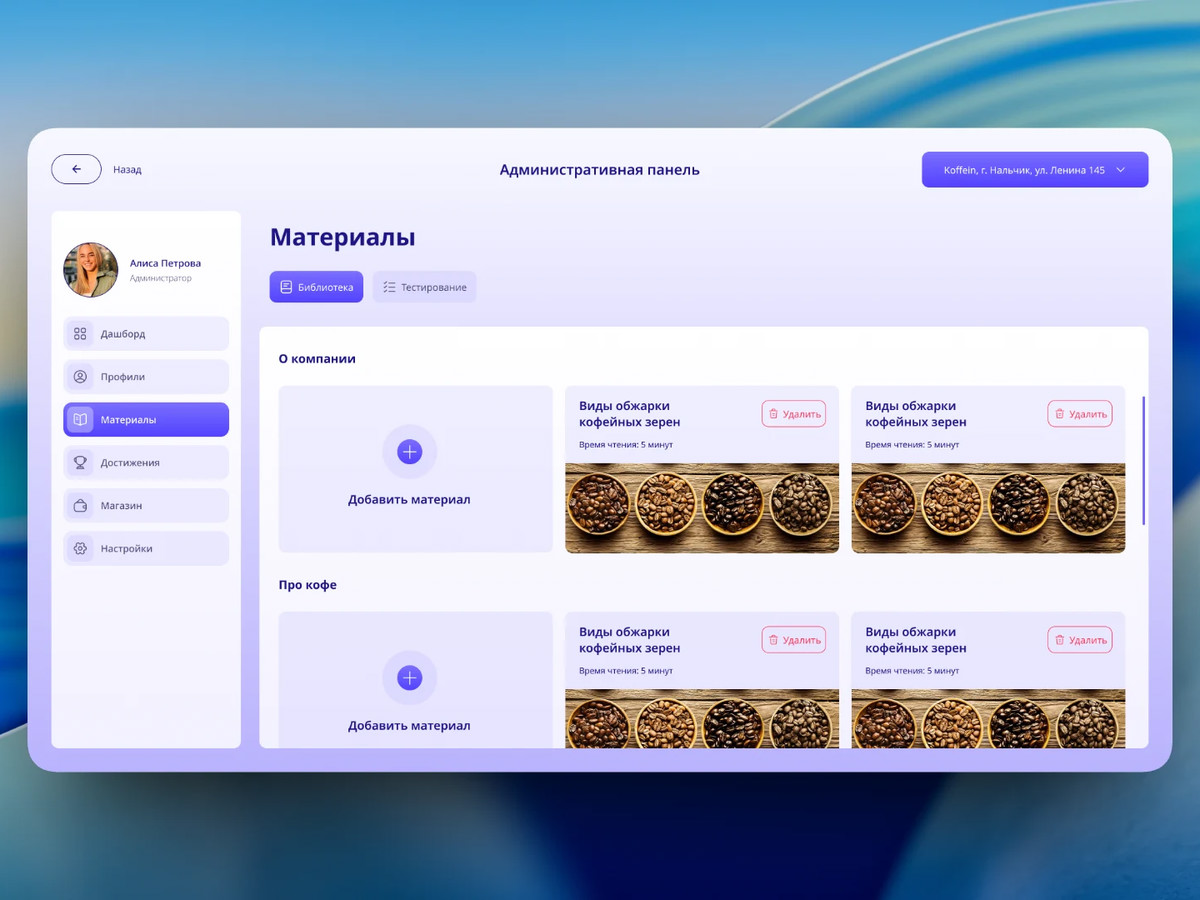This screenshot has height=900, width=1200.
Task: Open the Koffein location dropdown
Action: pyautogui.click(x=1035, y=170)
